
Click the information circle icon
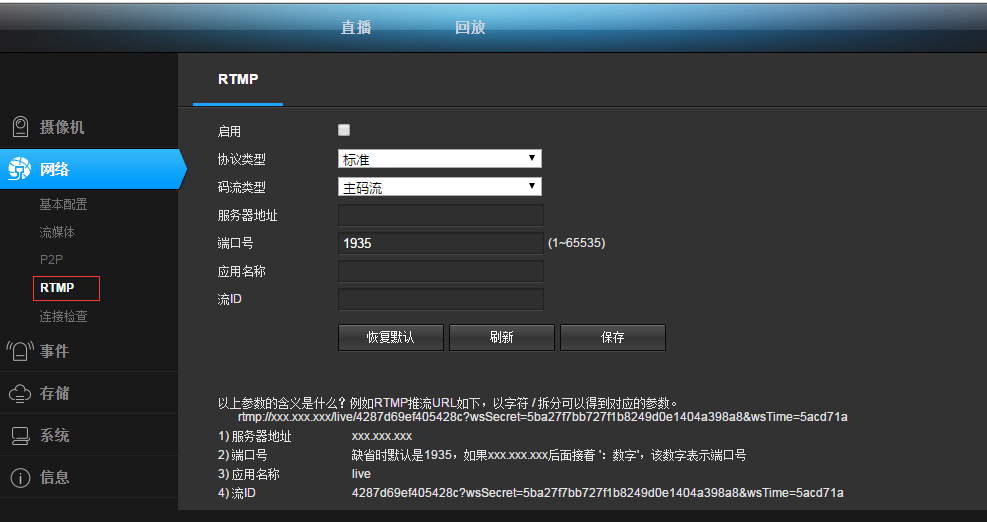[x=19, y=477]
